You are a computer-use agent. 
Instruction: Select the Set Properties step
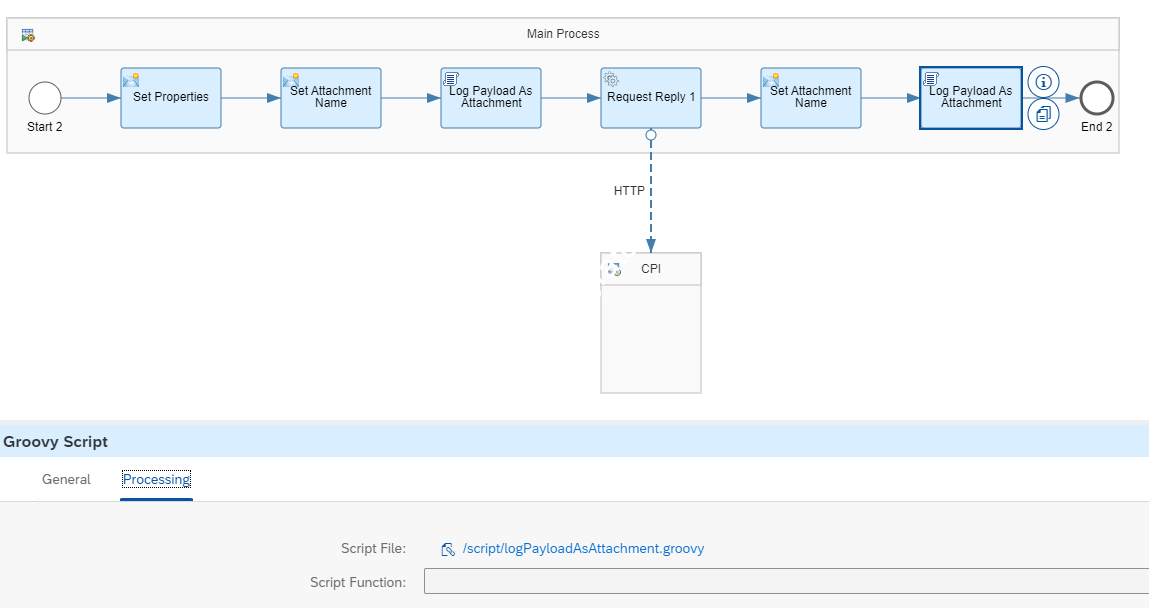(171, 98)
